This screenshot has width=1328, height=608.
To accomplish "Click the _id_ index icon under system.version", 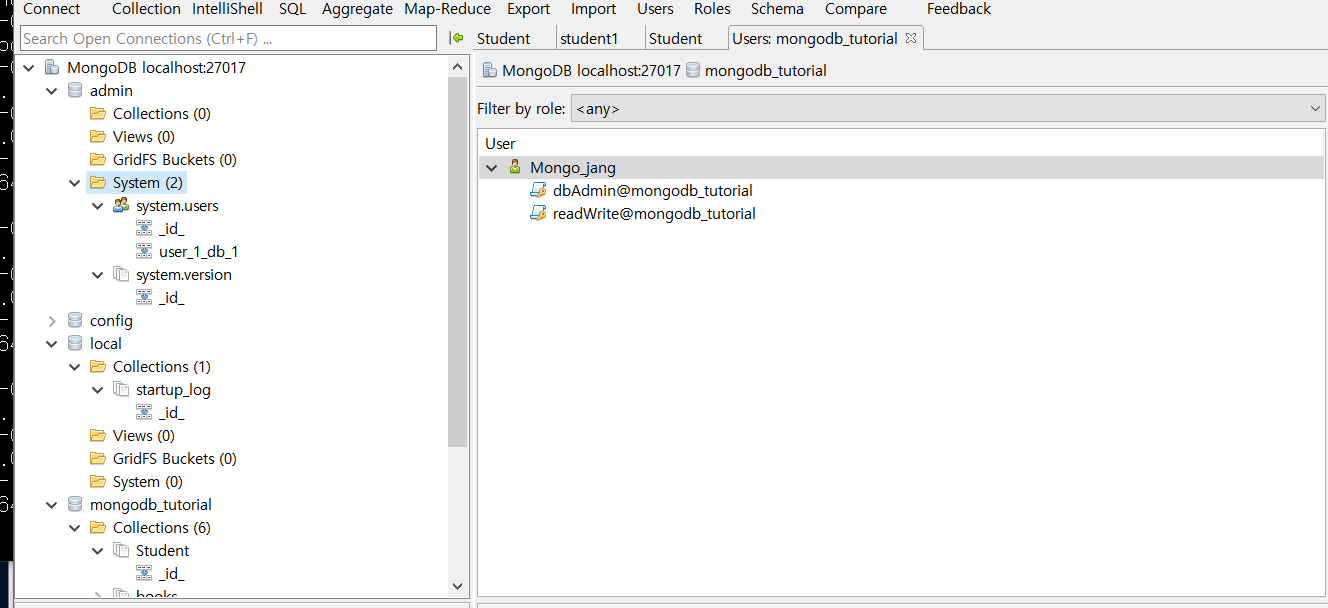I will point(146,297).
